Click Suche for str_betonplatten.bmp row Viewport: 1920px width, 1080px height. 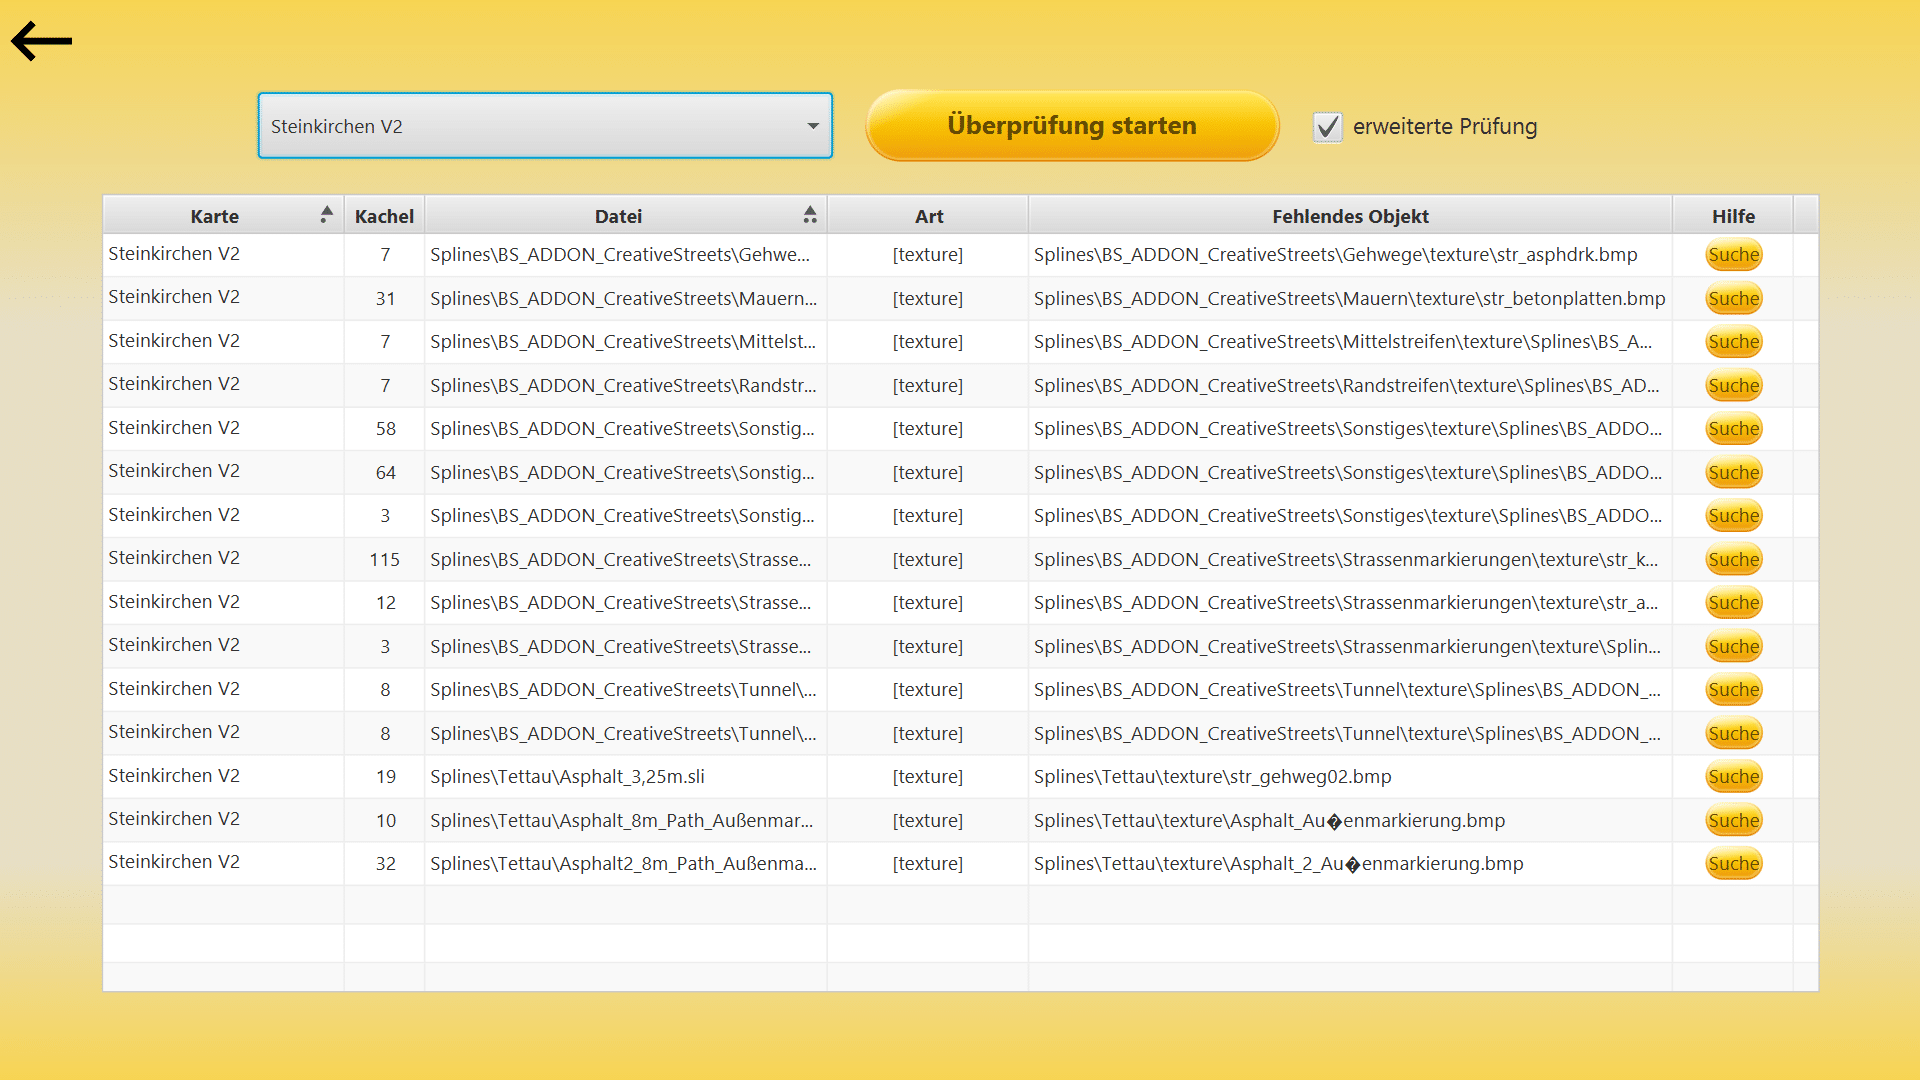(x=1733, y=299)
